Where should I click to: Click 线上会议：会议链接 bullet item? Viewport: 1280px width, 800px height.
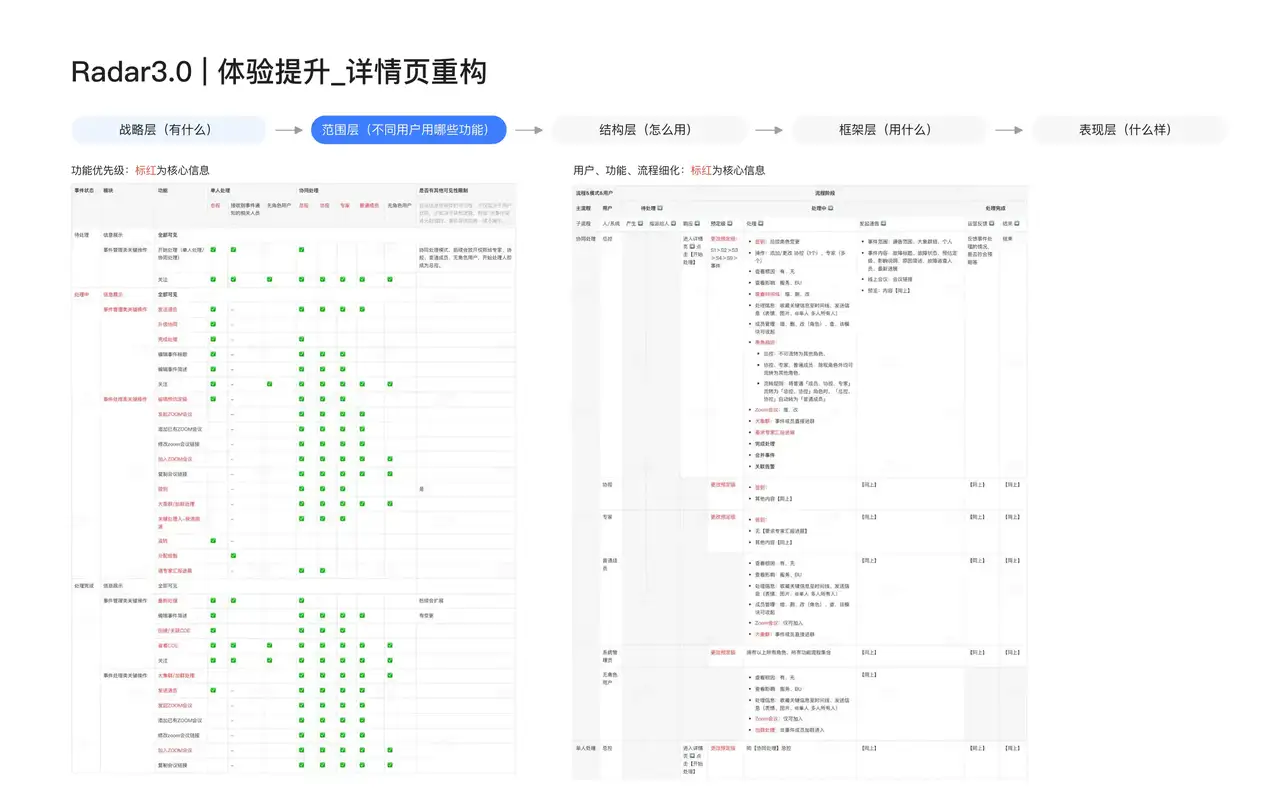point(888,279)
